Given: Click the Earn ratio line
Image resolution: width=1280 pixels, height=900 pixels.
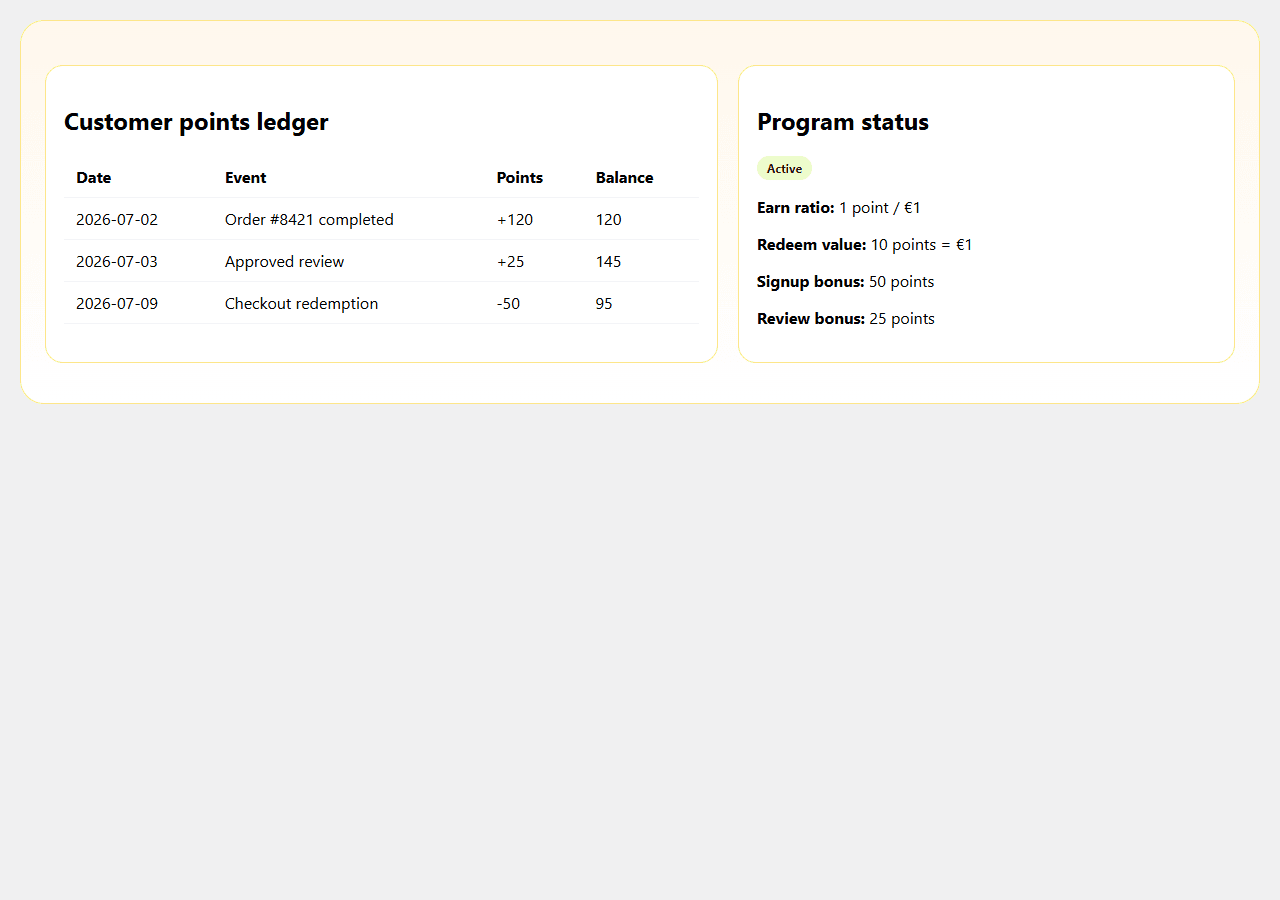Looking at the screenshot, I should pyautogui.click(x=839, y=208).
